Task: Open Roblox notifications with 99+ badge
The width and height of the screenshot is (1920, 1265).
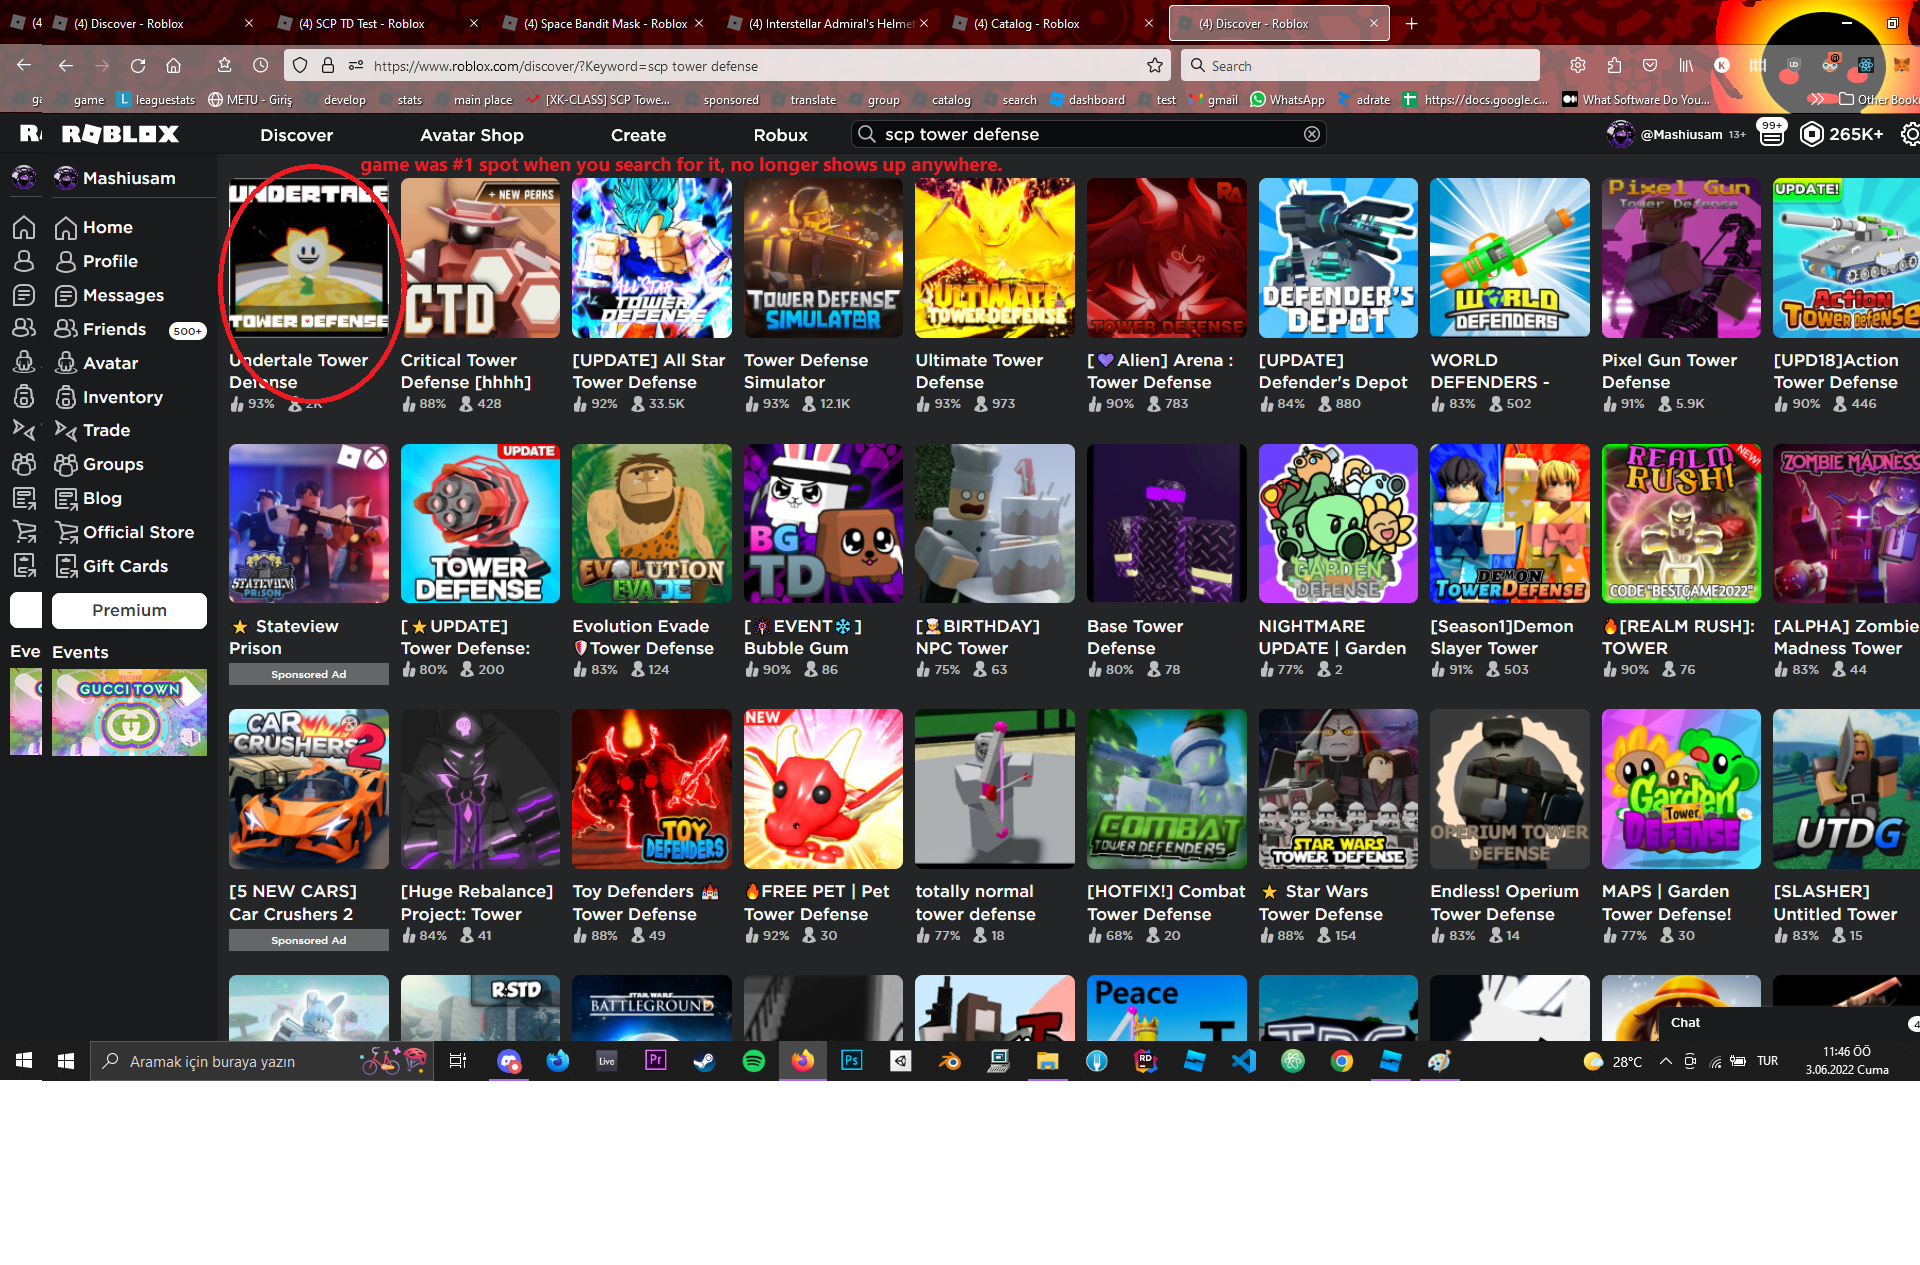Action: point(1771,134)
